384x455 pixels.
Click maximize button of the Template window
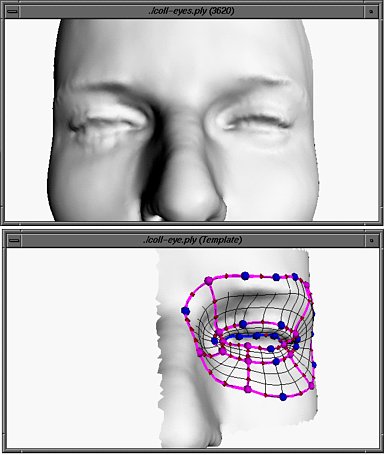[x=371, y=240]
